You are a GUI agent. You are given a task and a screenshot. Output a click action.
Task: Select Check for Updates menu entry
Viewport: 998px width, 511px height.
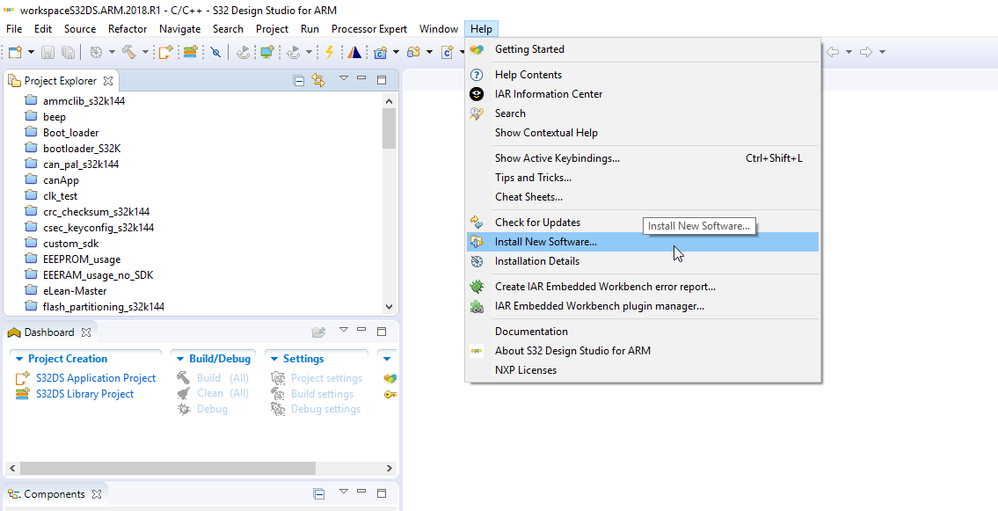point(642,222)
